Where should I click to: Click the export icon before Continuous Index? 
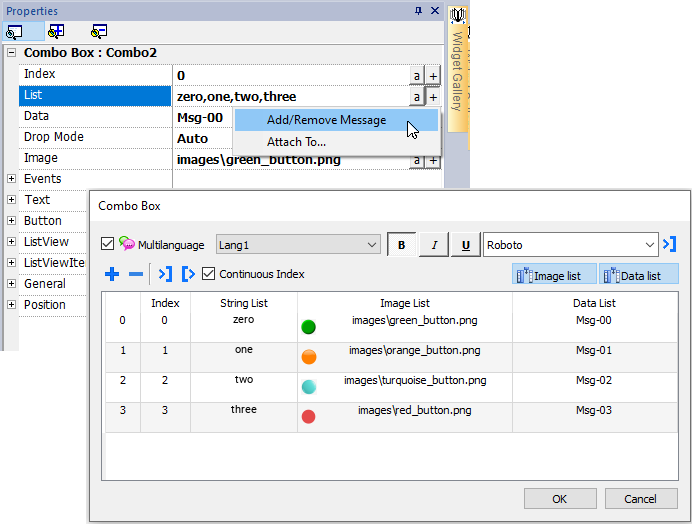pos(188,274)
